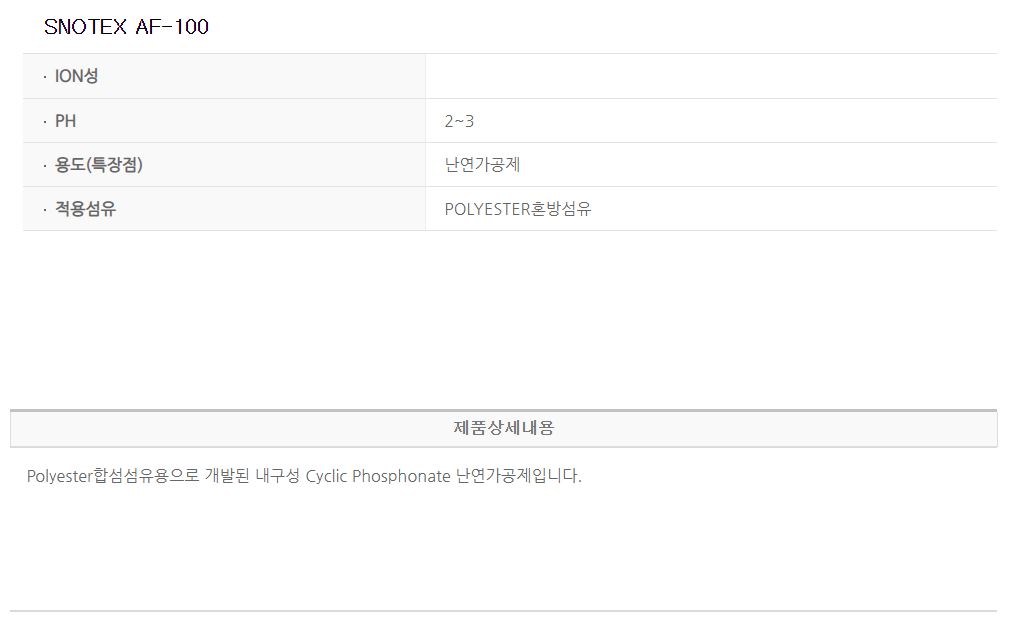Click the bullet dot before PH
This screenshot has width=1010, height=624.
44,122
